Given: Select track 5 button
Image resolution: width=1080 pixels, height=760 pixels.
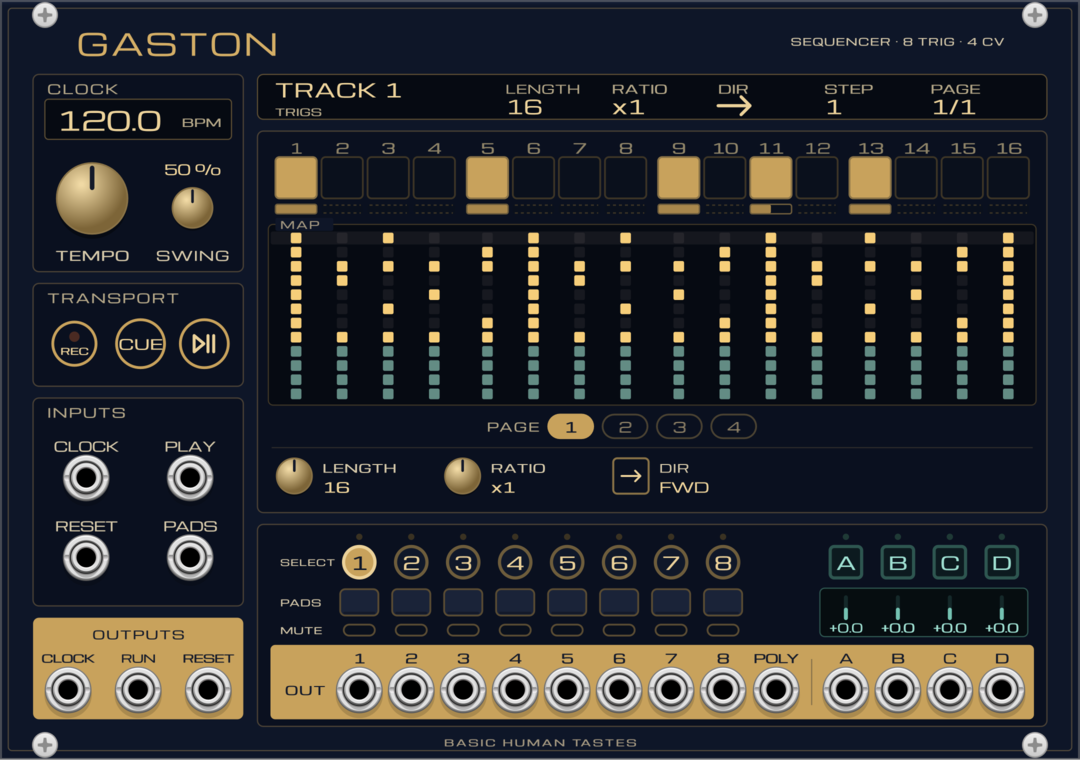Looking at the screenshot, I should (567, 563).
